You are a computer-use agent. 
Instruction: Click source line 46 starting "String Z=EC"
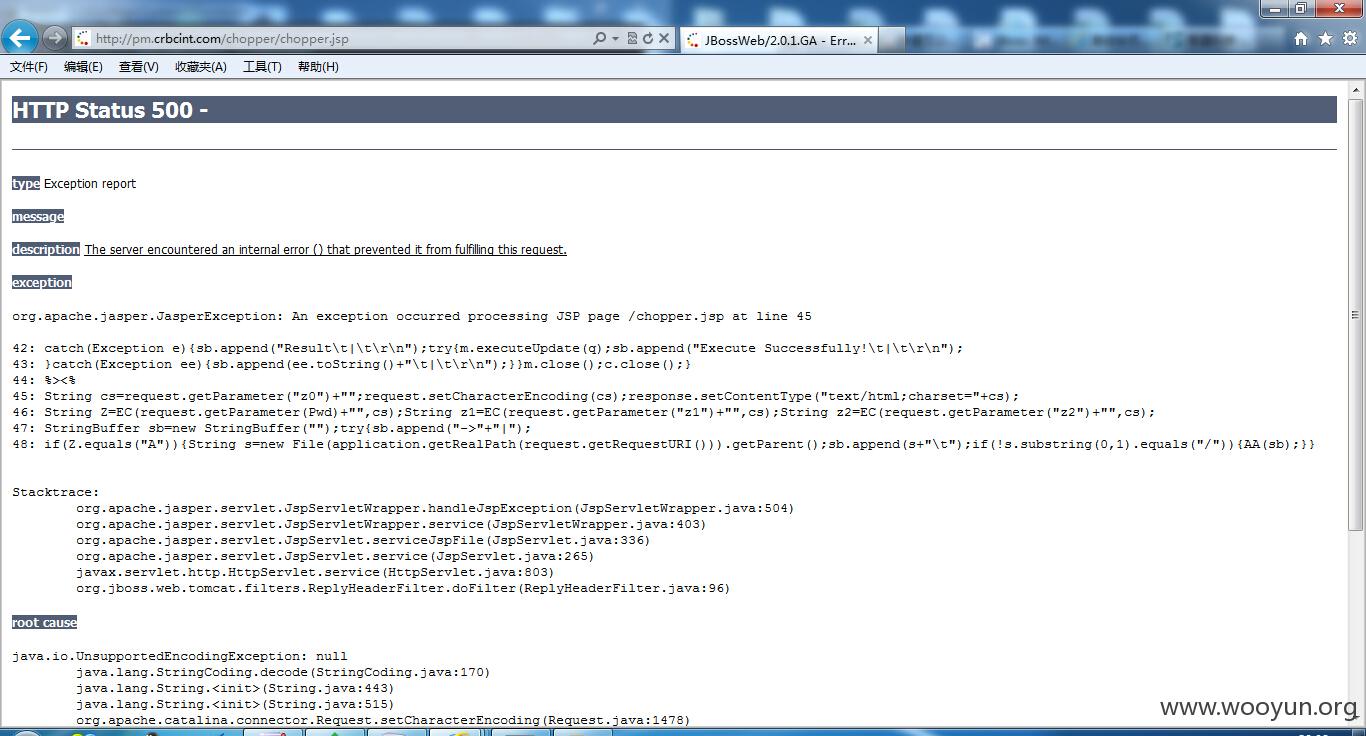pyautogui.click(x=584, y=412)
